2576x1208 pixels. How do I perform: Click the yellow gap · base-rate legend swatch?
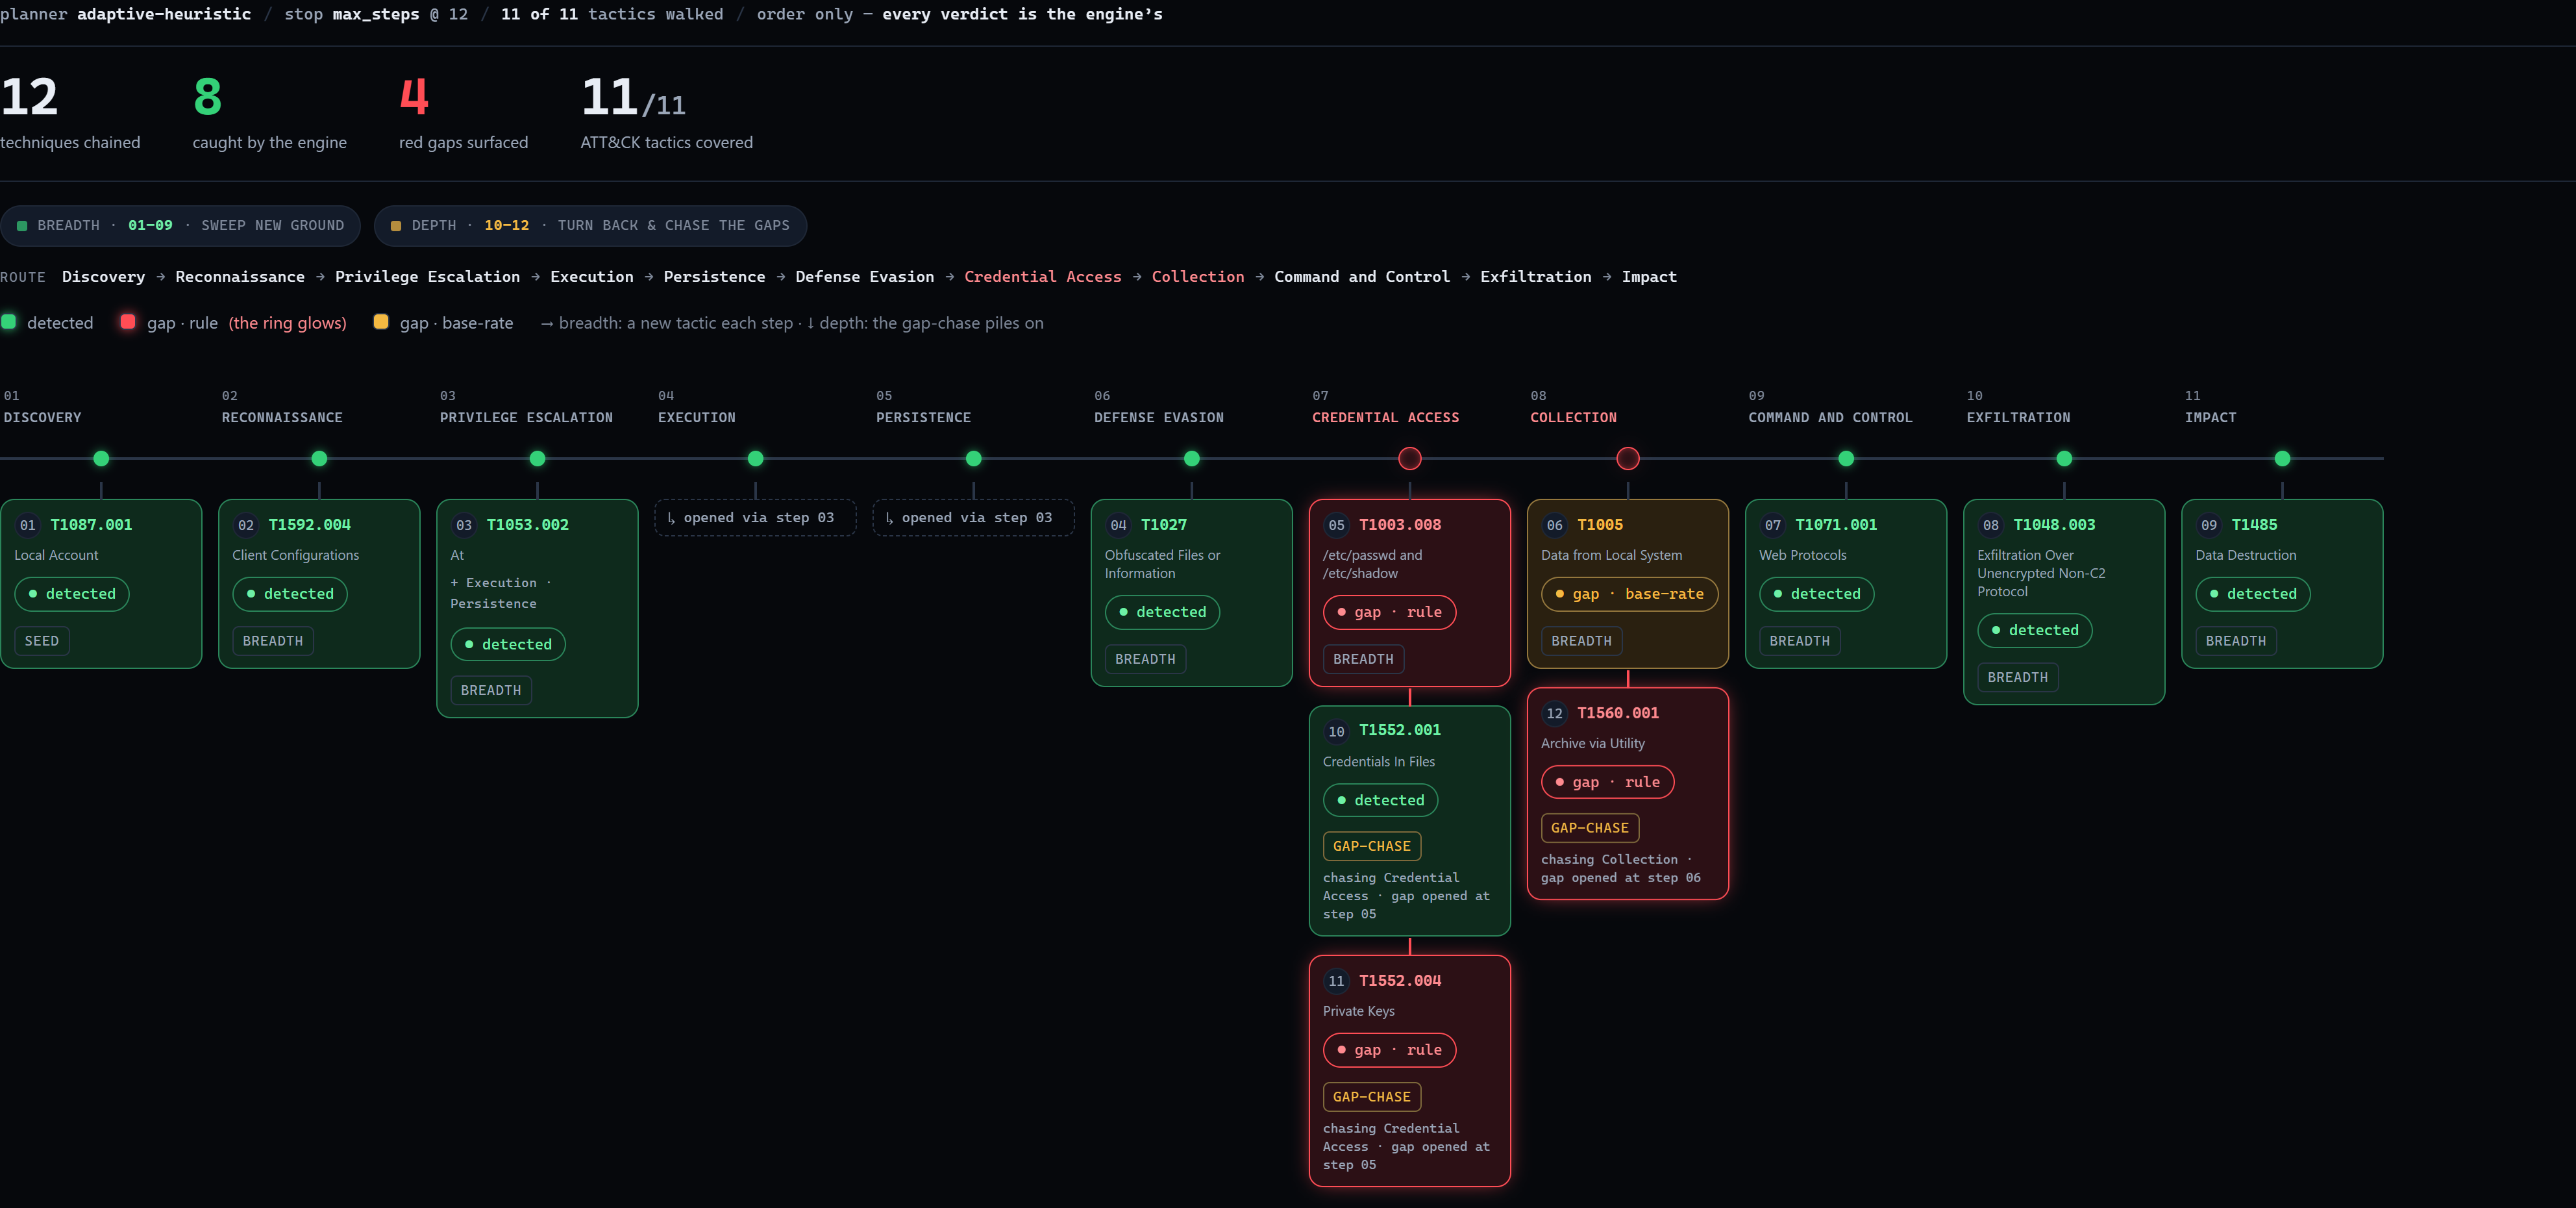381,322
